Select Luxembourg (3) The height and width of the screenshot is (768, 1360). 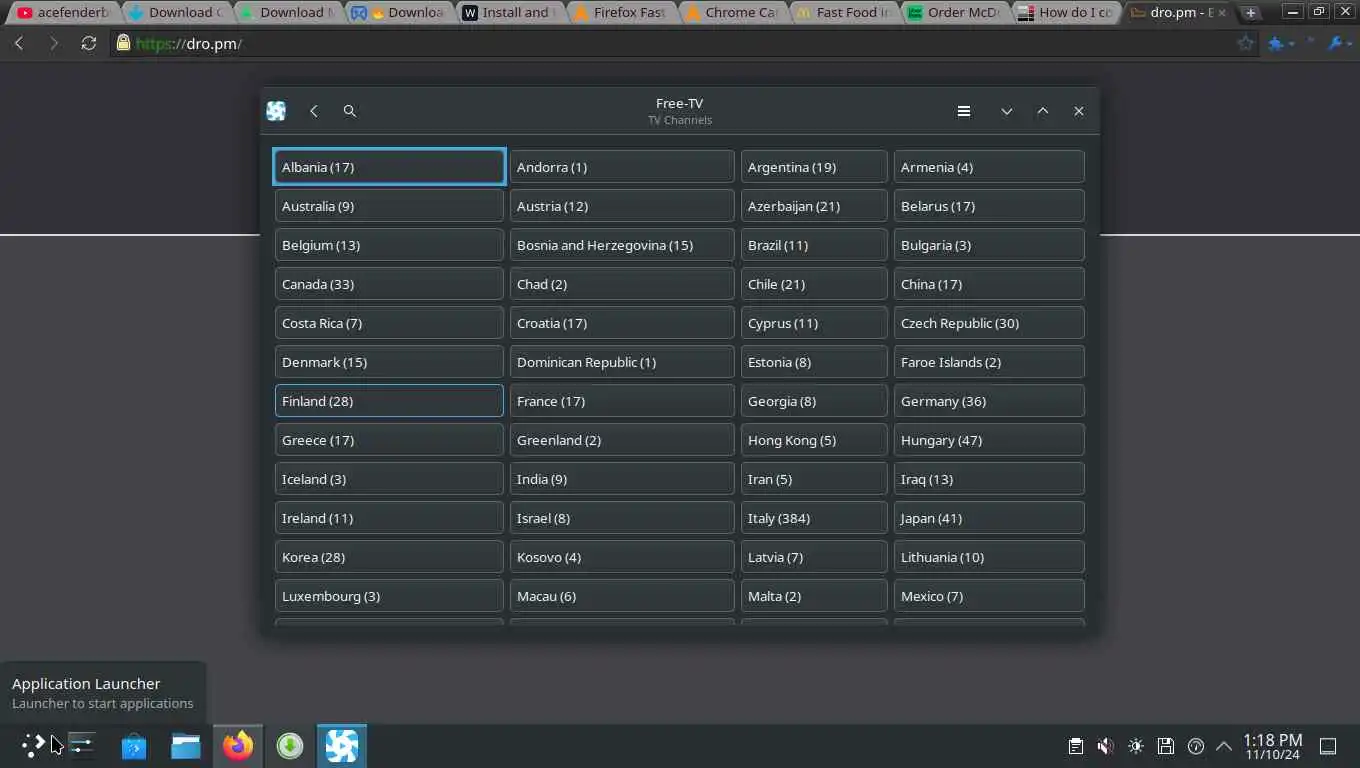(x=389, y=596)
